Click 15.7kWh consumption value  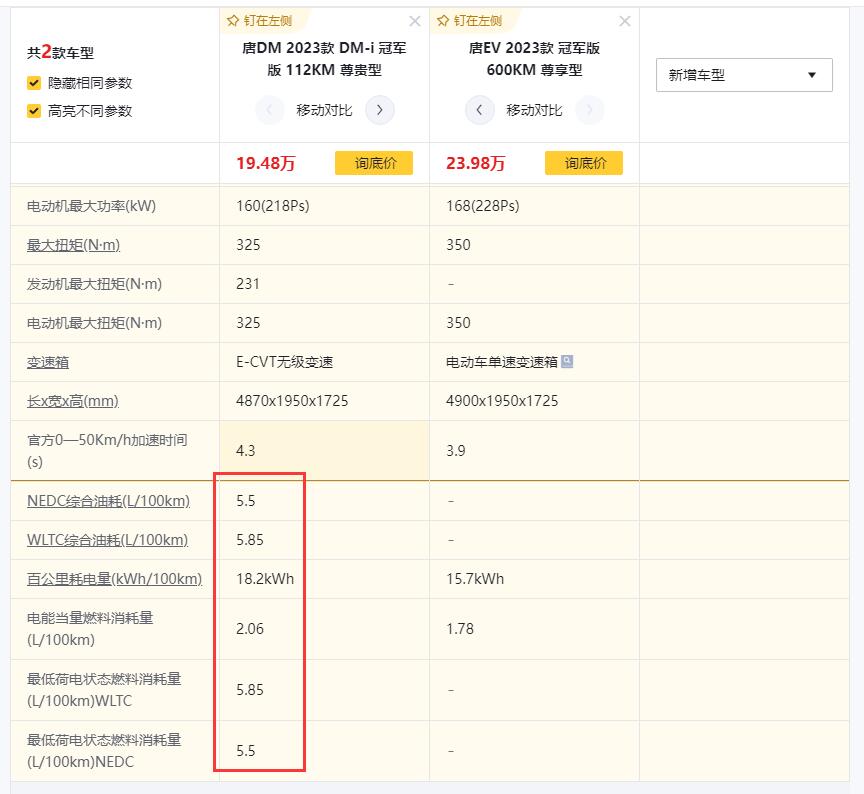point(475,579)
